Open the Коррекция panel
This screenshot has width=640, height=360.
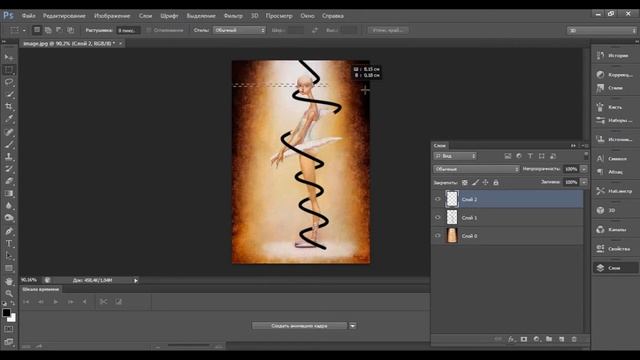(x=615, y=75)
